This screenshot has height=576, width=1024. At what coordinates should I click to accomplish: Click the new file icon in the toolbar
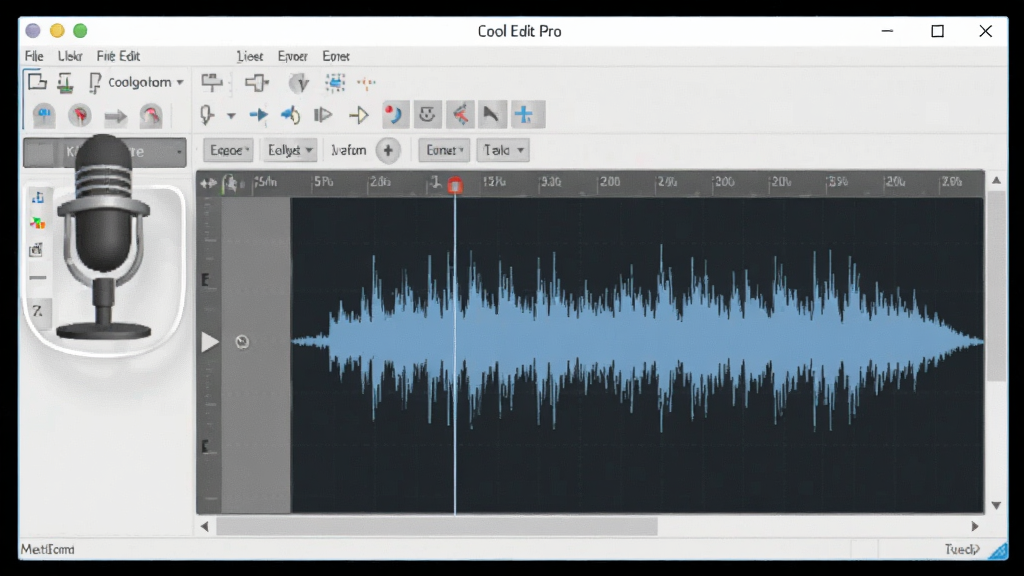point(37,82)
